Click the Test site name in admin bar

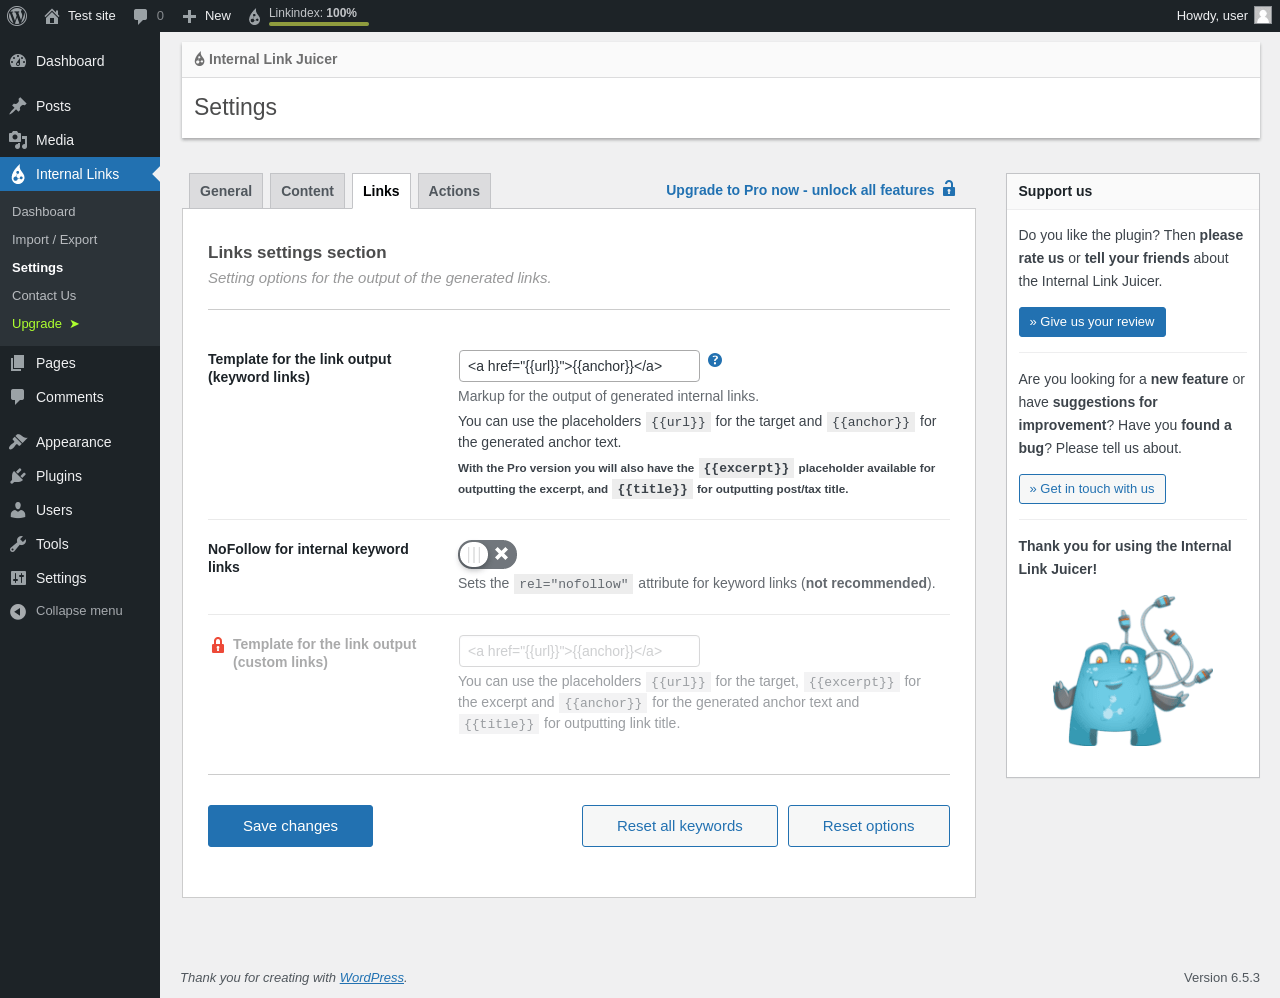92,16
